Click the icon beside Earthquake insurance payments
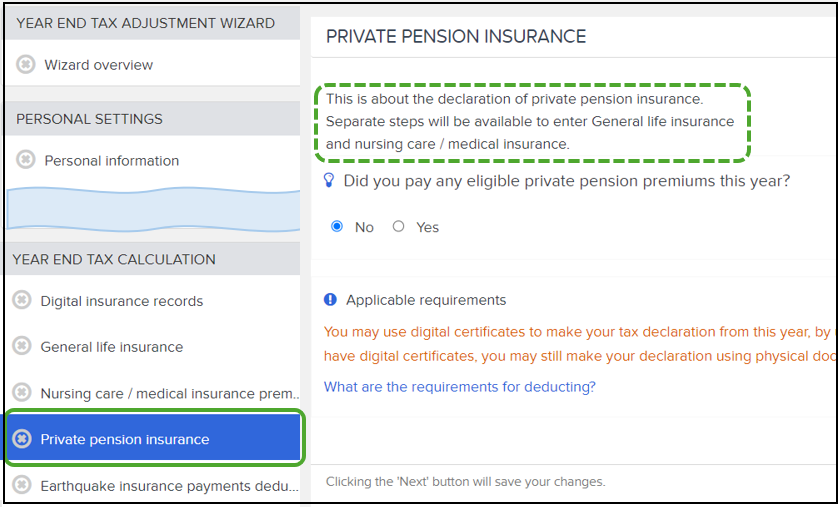The height and width of the screenshot is (507, 838). pos(22,486)
